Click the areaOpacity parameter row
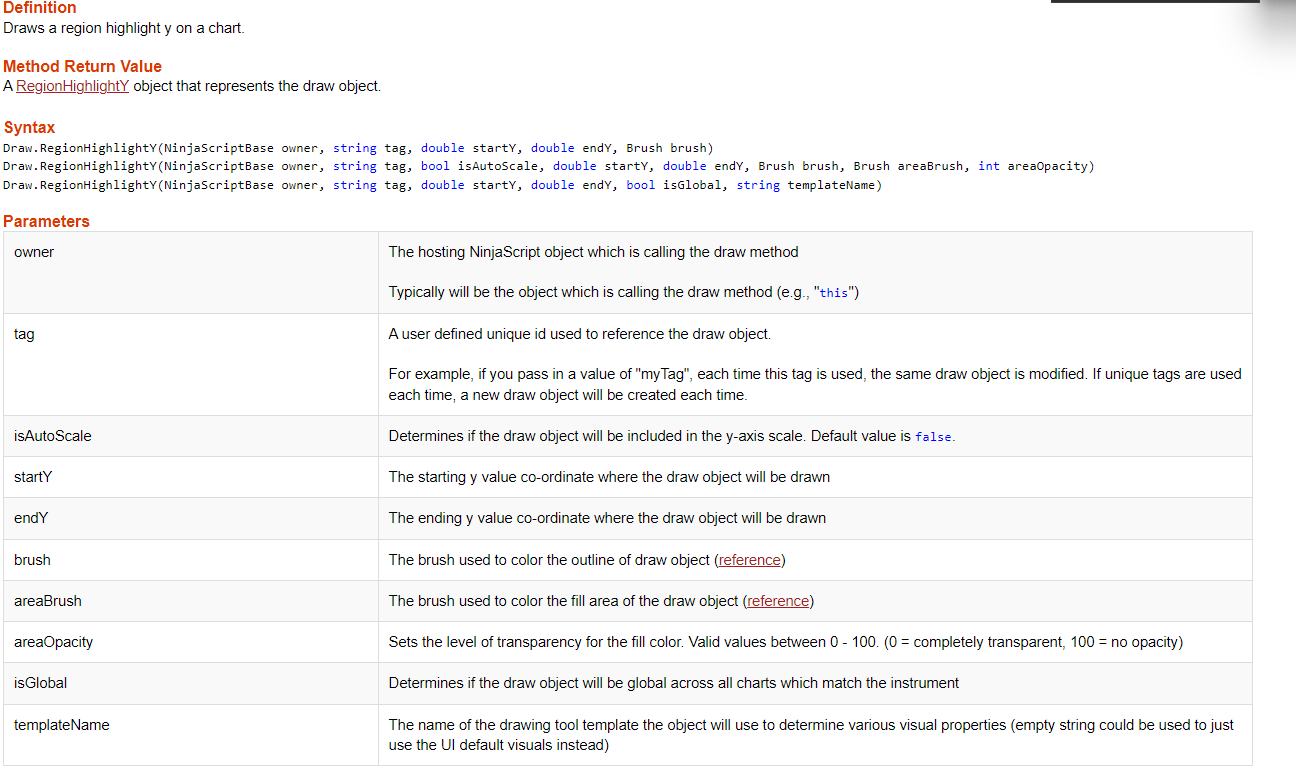This screenshot has width=1296, height=772. [x=52, y=641]
